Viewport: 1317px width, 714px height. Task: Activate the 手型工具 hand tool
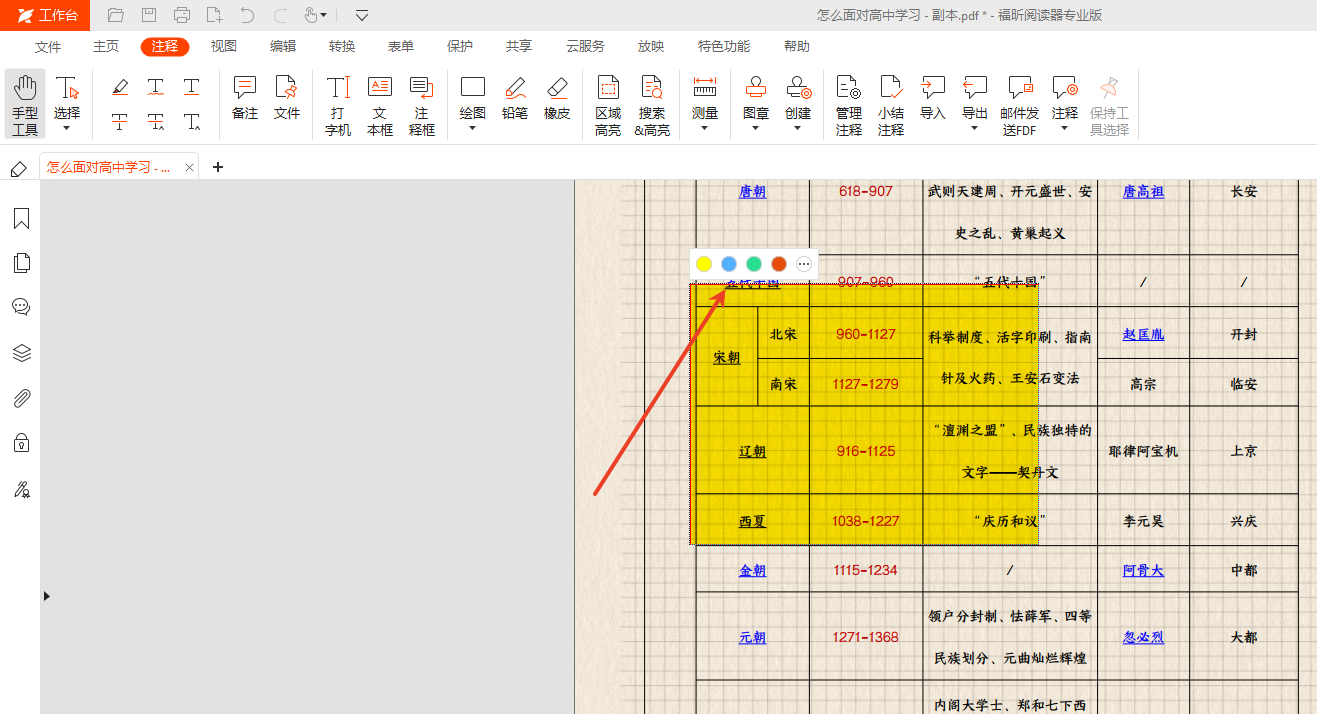coord(25,104)
